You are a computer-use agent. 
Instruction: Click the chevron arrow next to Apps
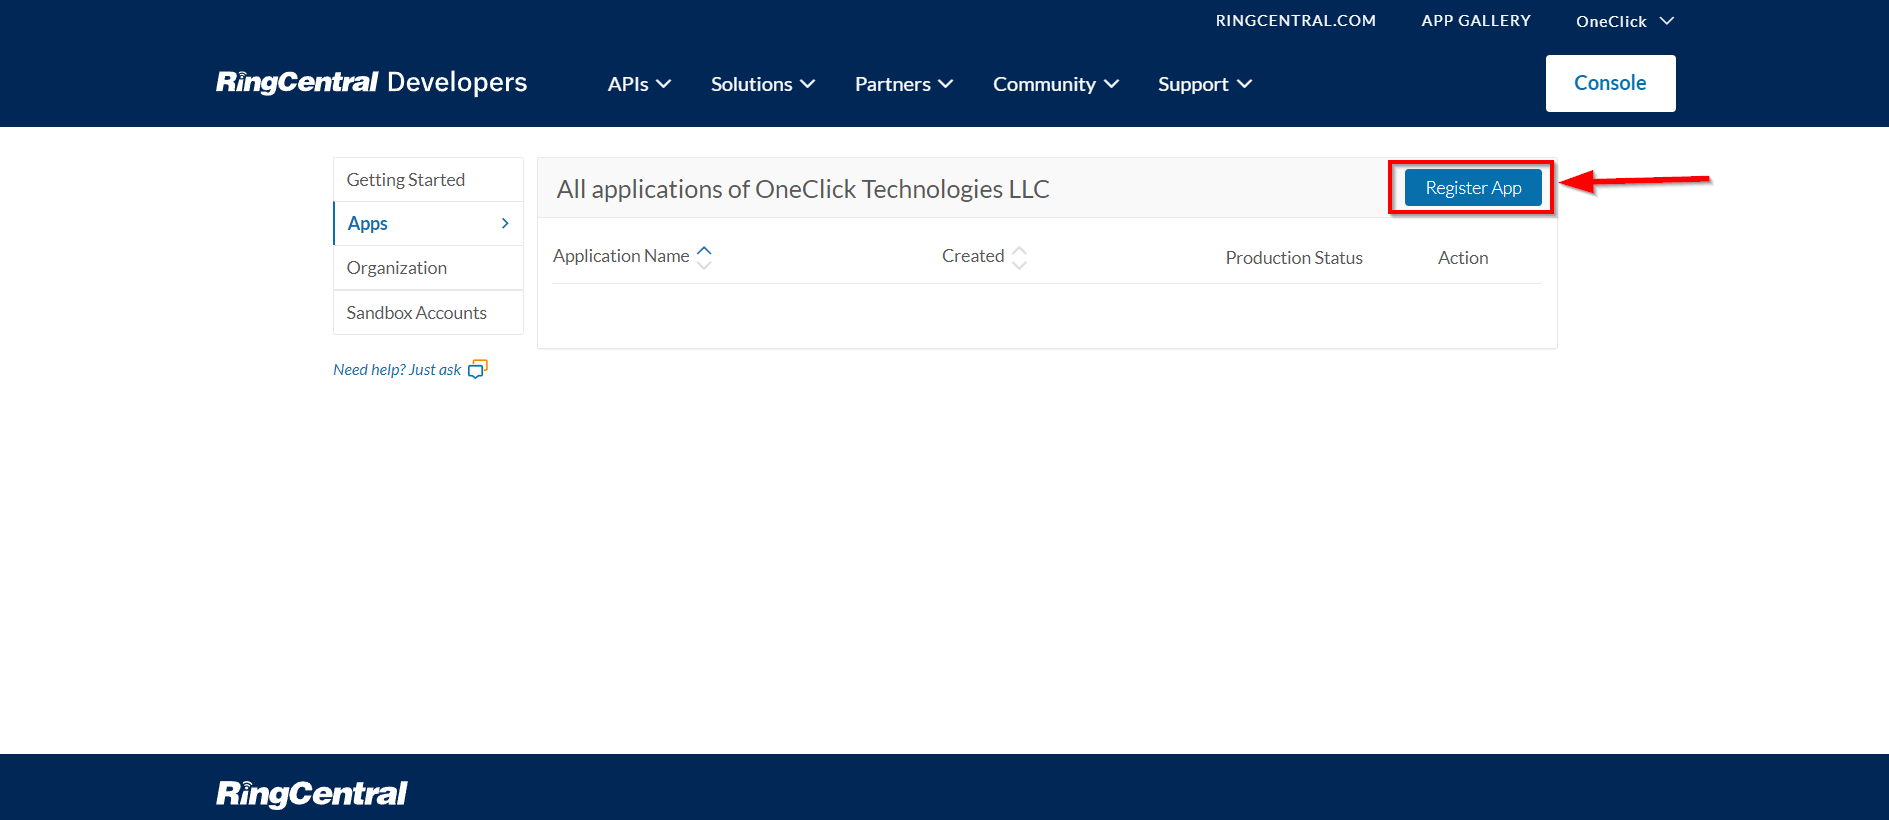pyautogui.click(x=505, y=224)
